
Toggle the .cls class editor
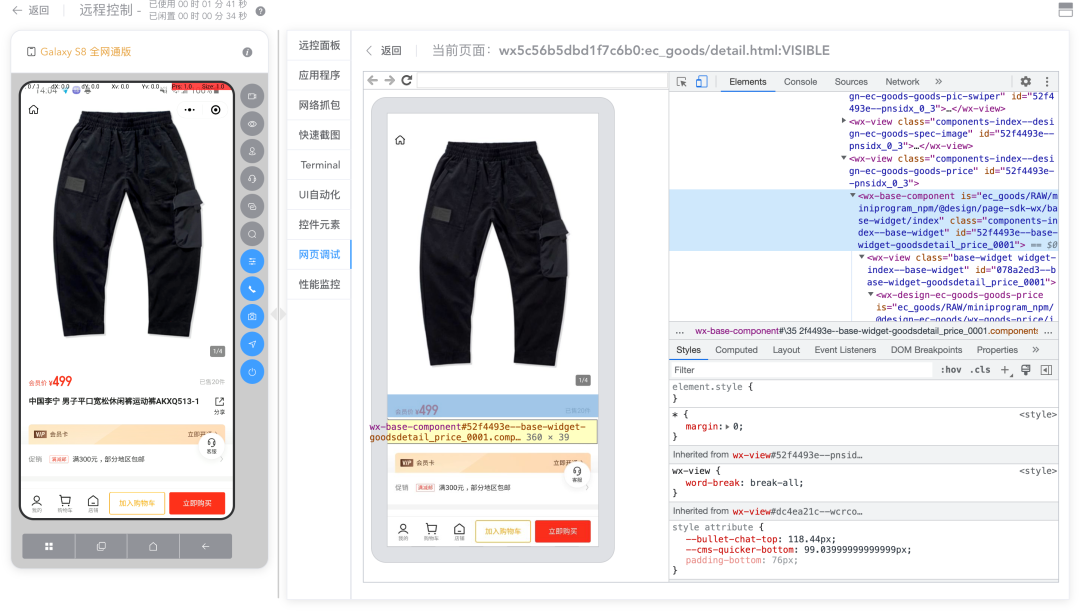(x=980, y=370)
